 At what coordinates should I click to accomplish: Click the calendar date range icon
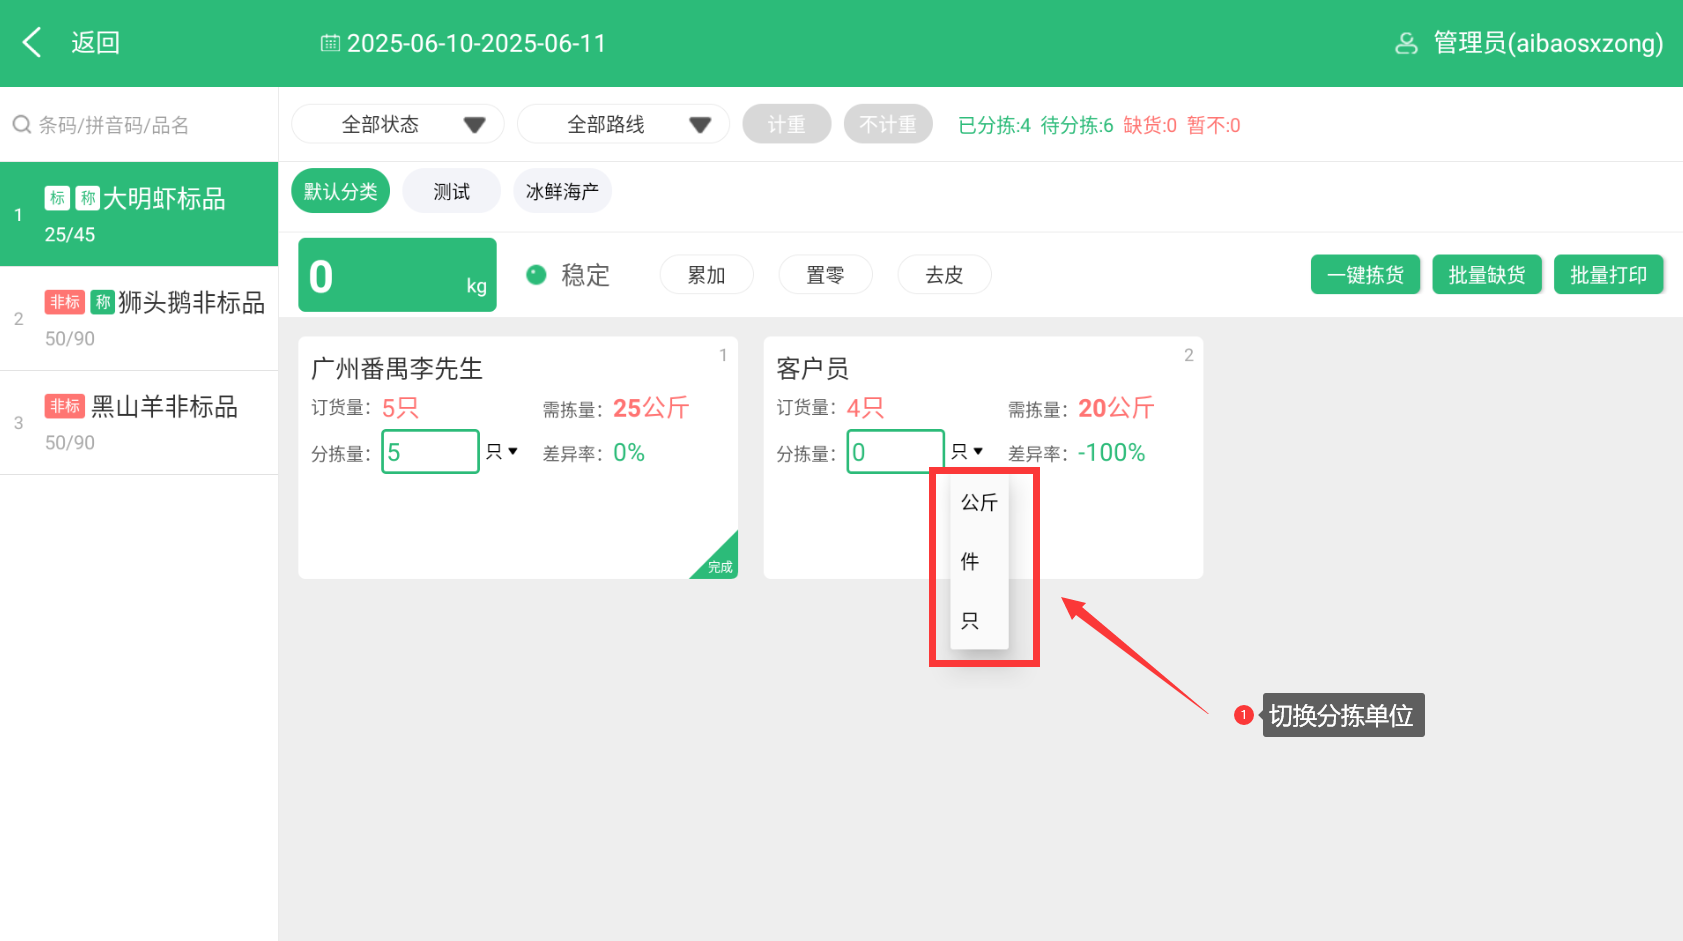point(329,43)
